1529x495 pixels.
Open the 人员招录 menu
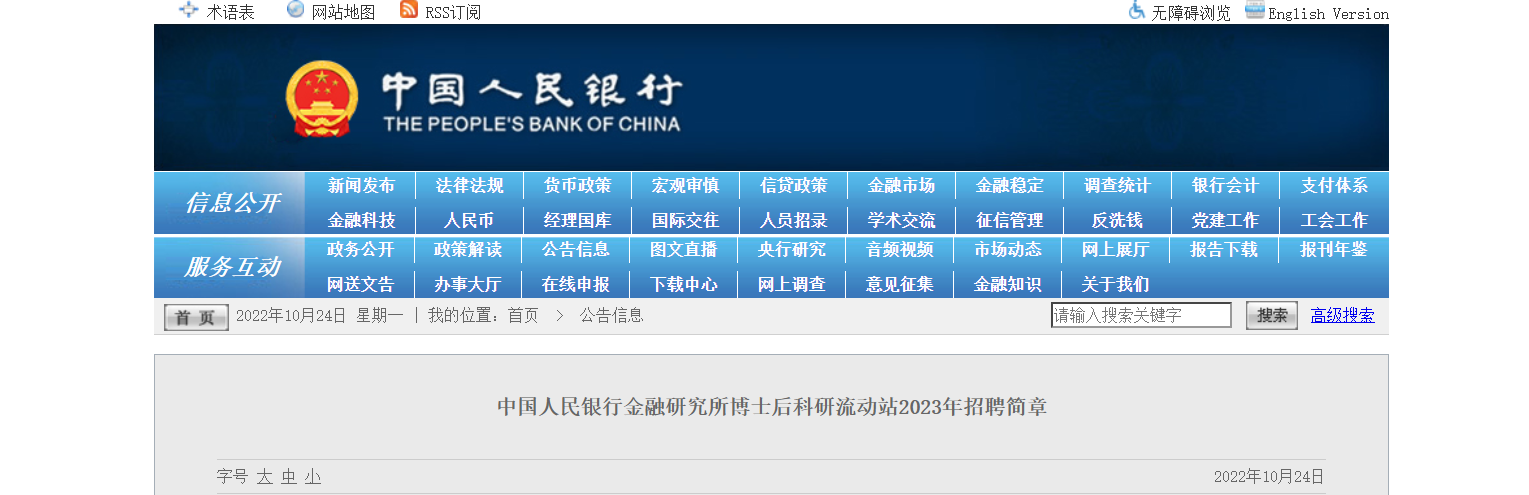pos(793,220)
